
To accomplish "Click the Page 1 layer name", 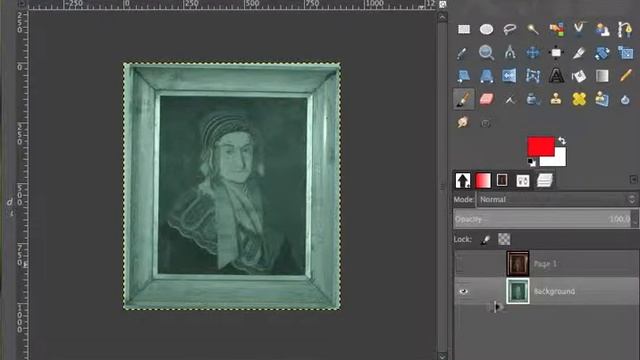I will pos(545,264).
